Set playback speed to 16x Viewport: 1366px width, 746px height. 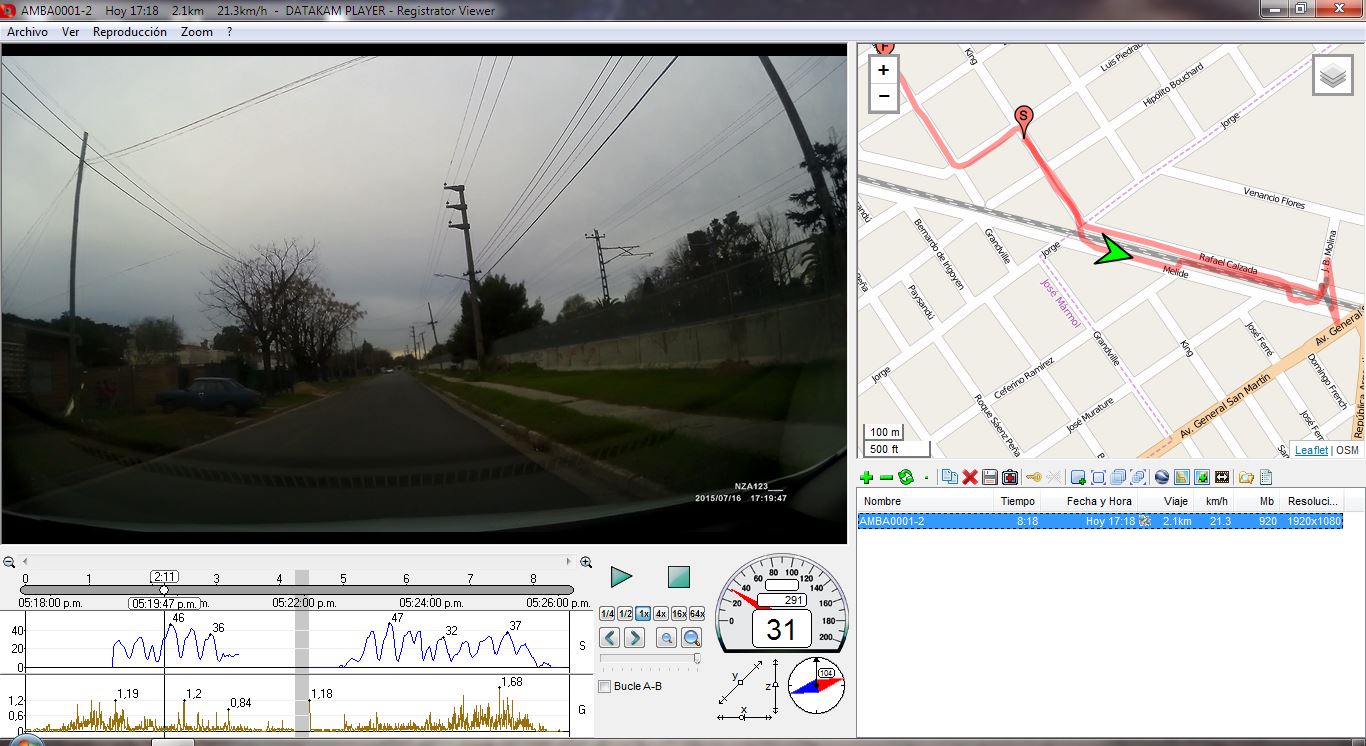(679, 614)
